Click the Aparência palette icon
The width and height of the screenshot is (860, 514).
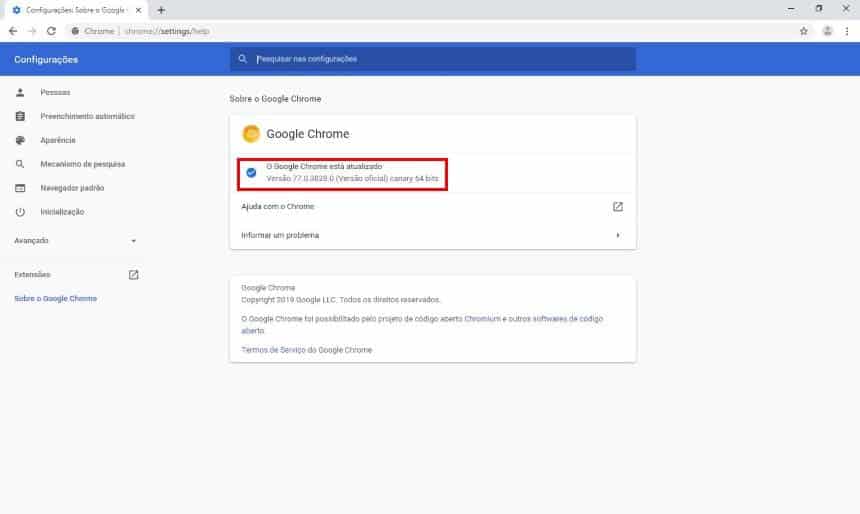[x=20, y=140]
